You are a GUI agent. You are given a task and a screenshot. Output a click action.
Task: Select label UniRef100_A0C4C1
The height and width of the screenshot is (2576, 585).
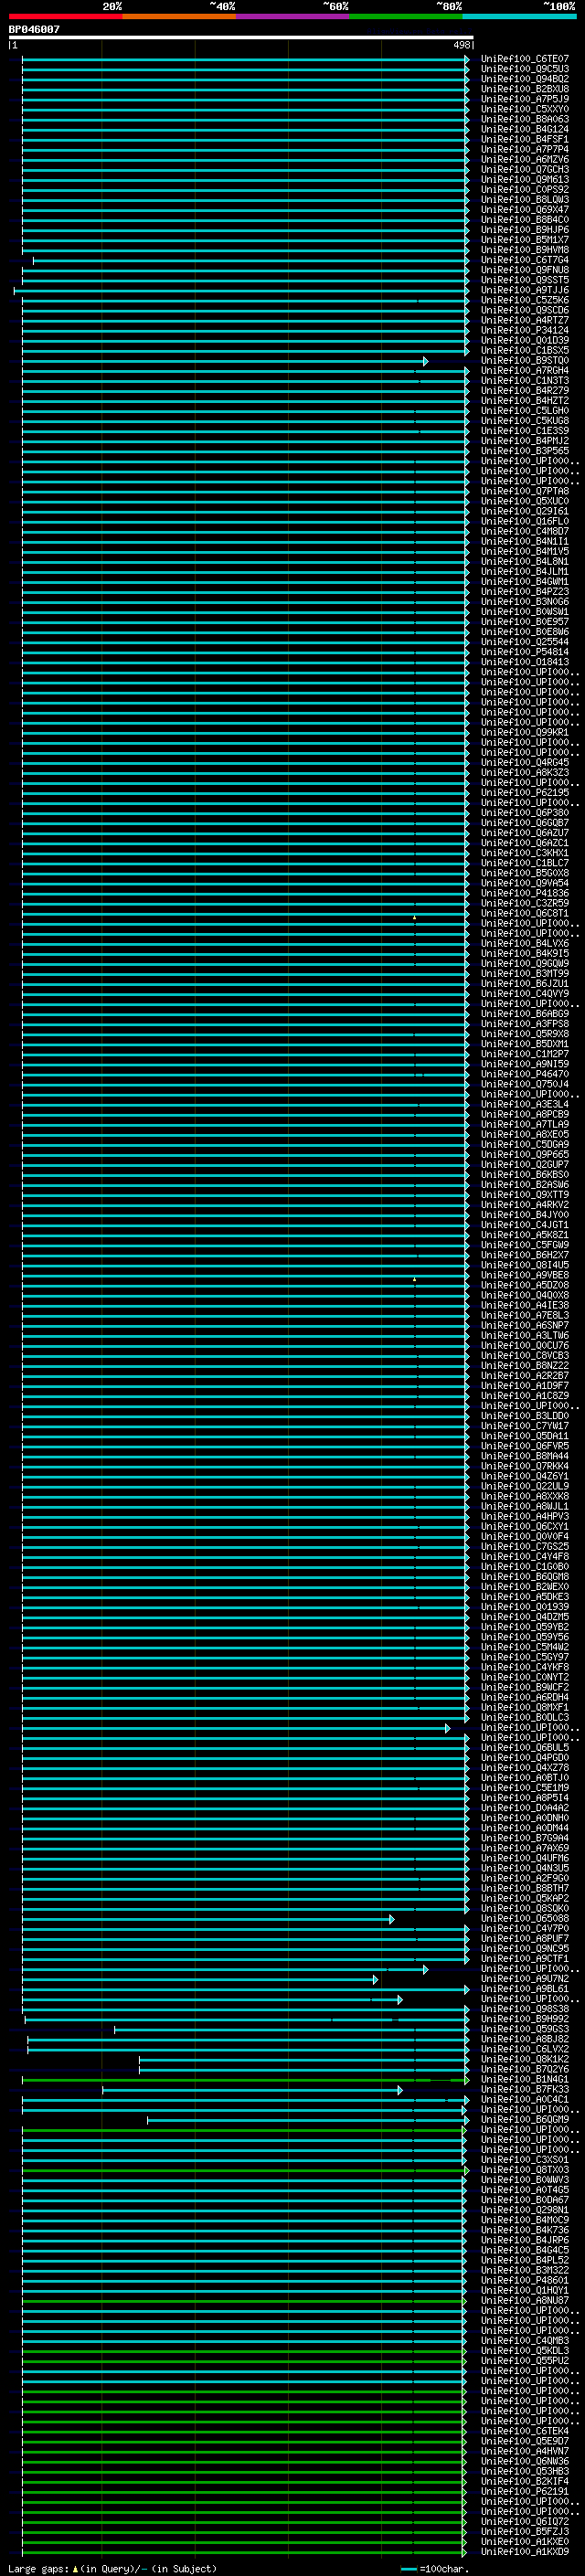(x=524, y=2099)
